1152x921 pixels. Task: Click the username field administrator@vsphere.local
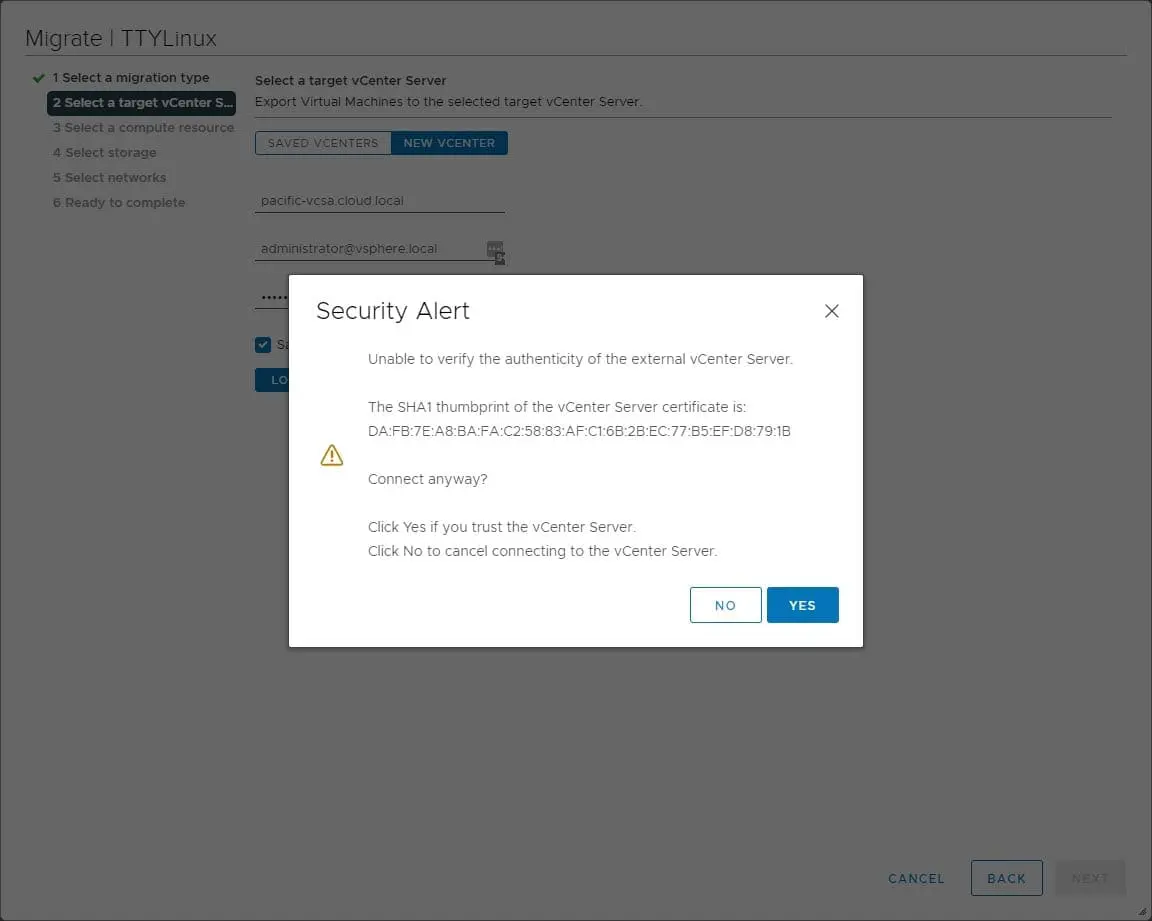[x=368, y=249]
